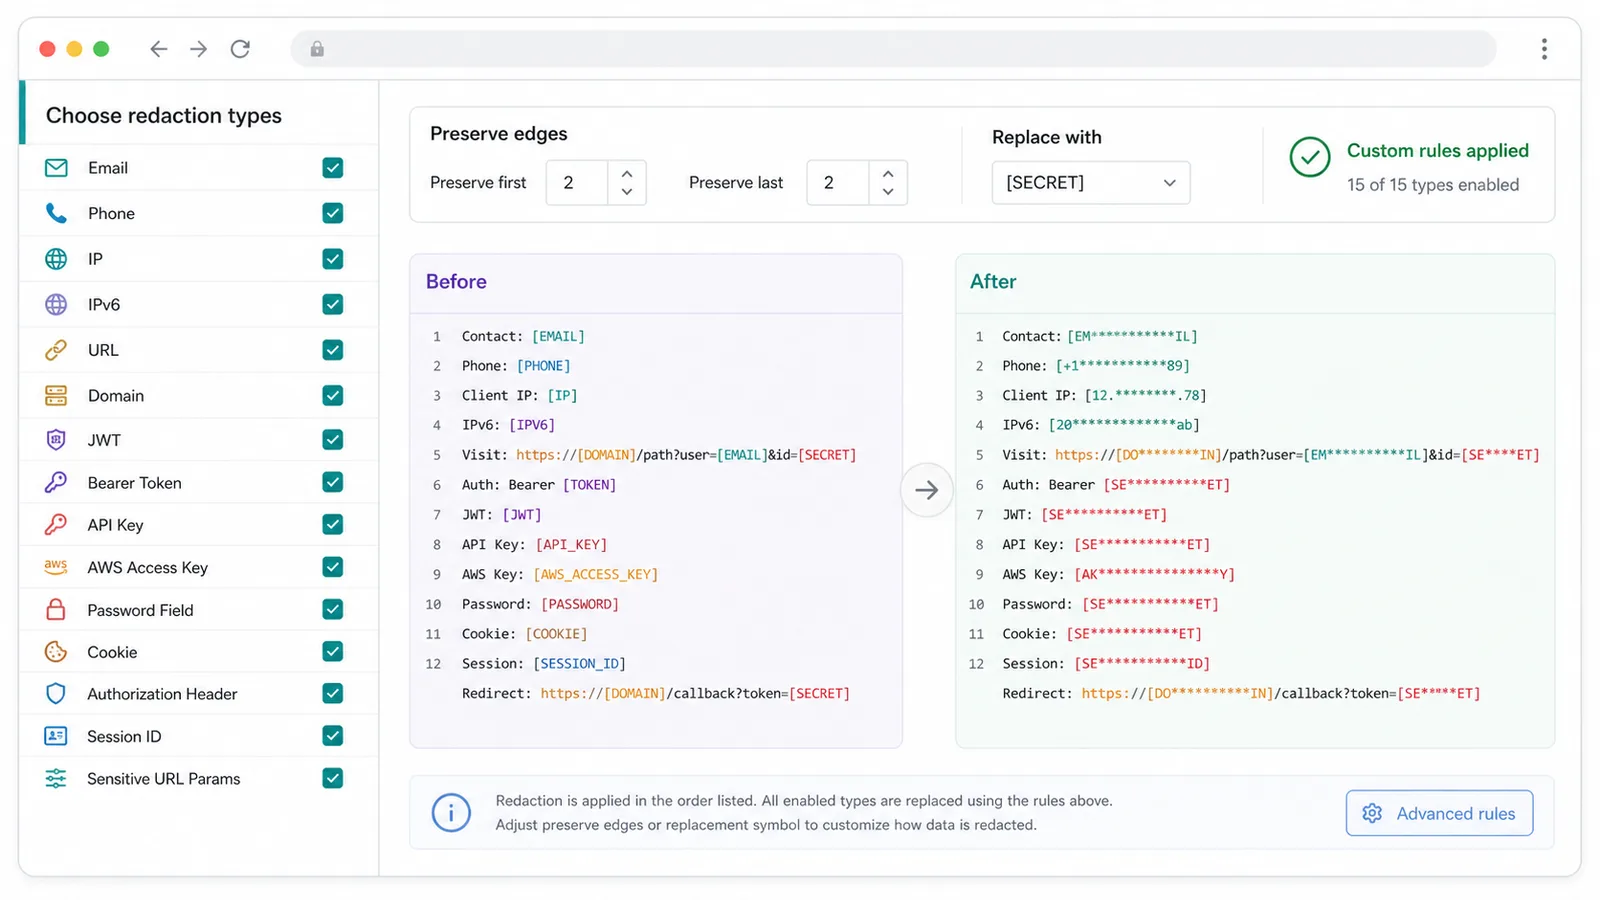Image resolution: width=1600 pixels, height=900 pixels.
Task: Click the IP globe icon
Action: tap(56, 259)
